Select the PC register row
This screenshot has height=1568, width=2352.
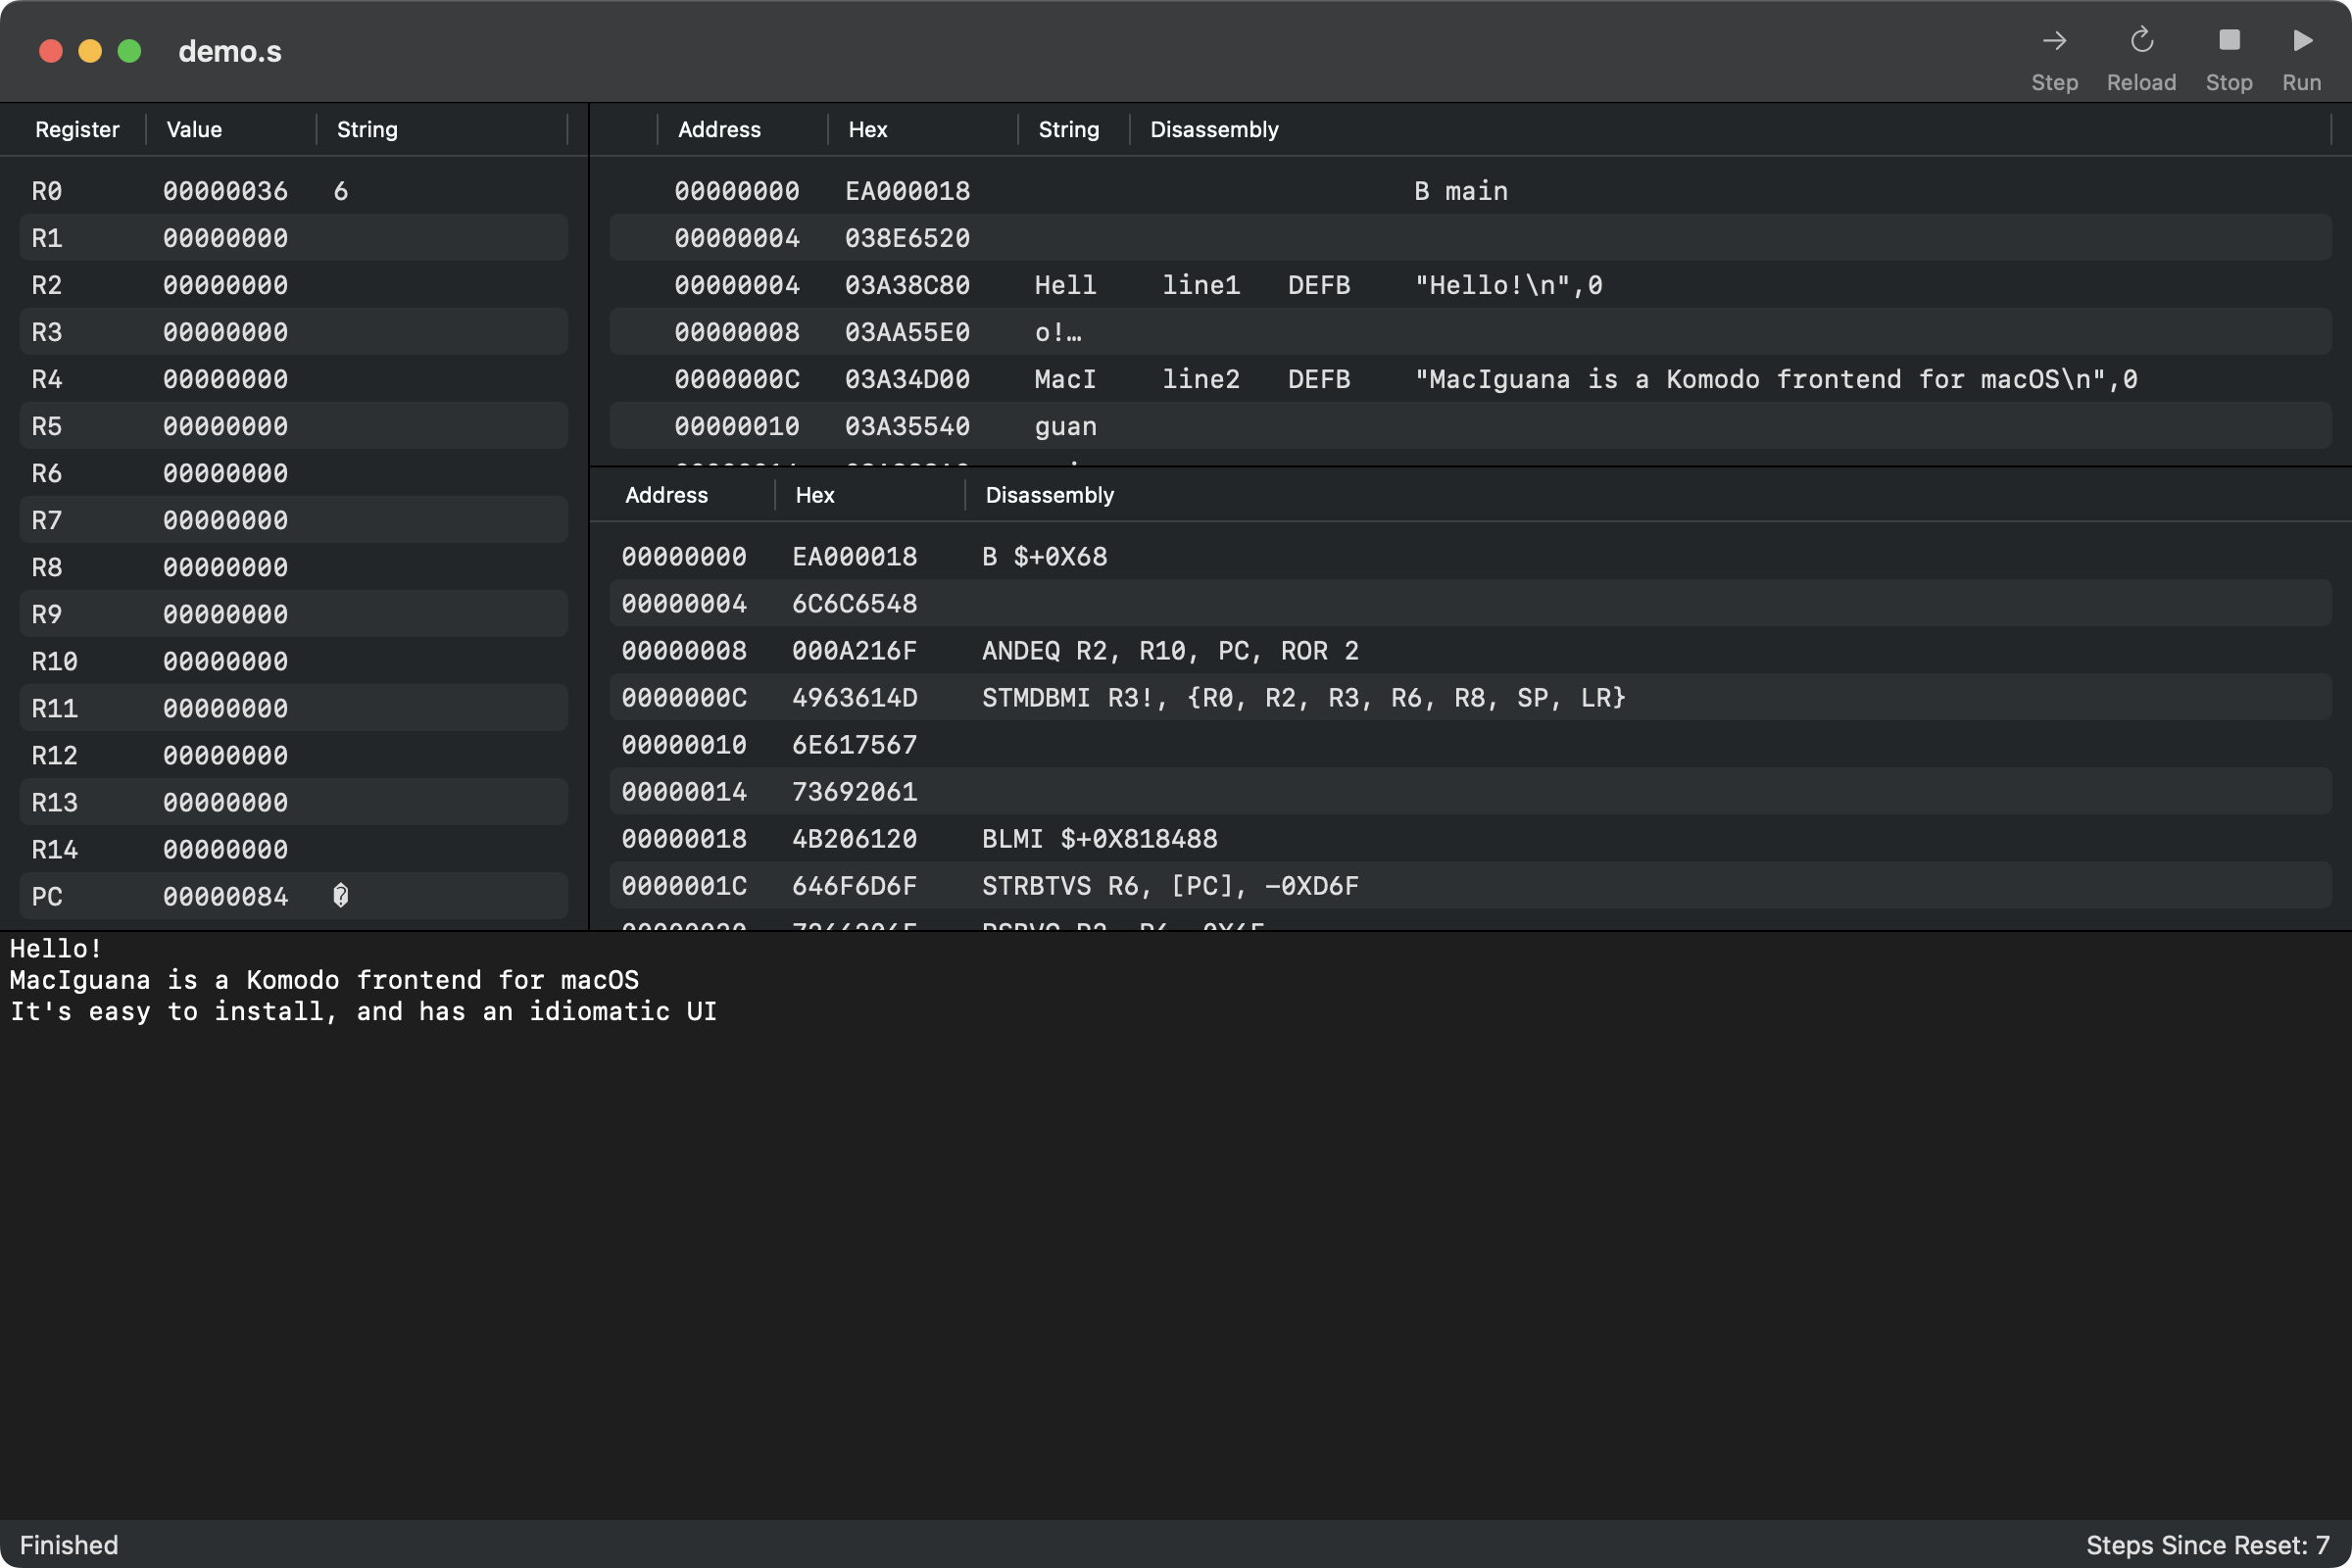point(293,896)
